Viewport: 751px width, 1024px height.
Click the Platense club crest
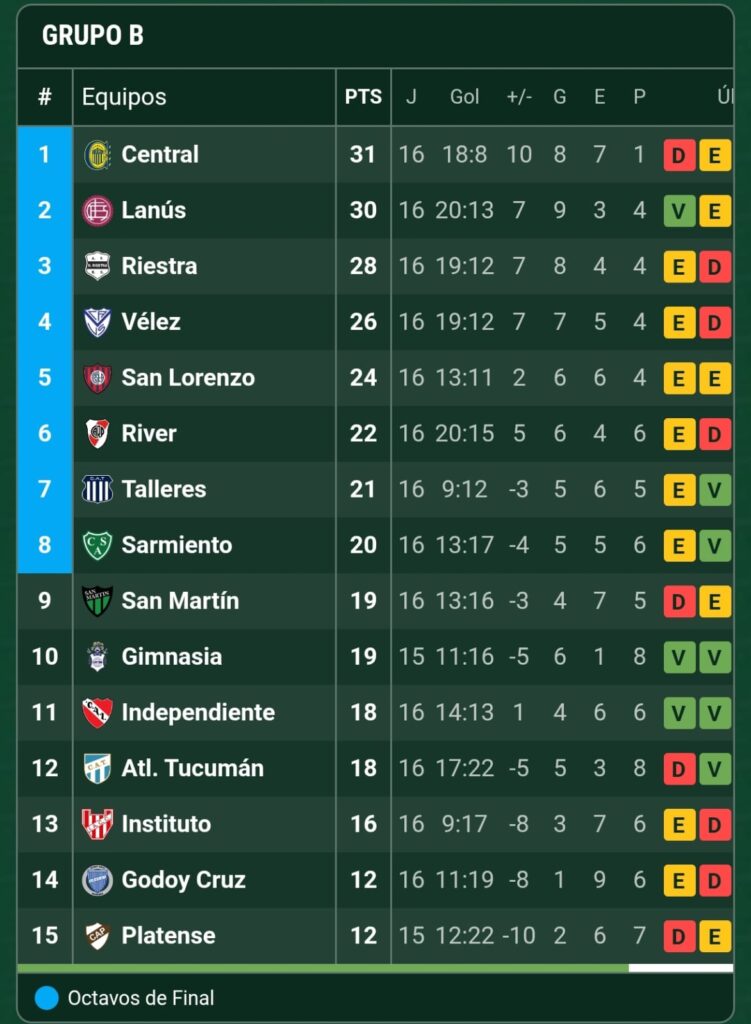(97, 936)
